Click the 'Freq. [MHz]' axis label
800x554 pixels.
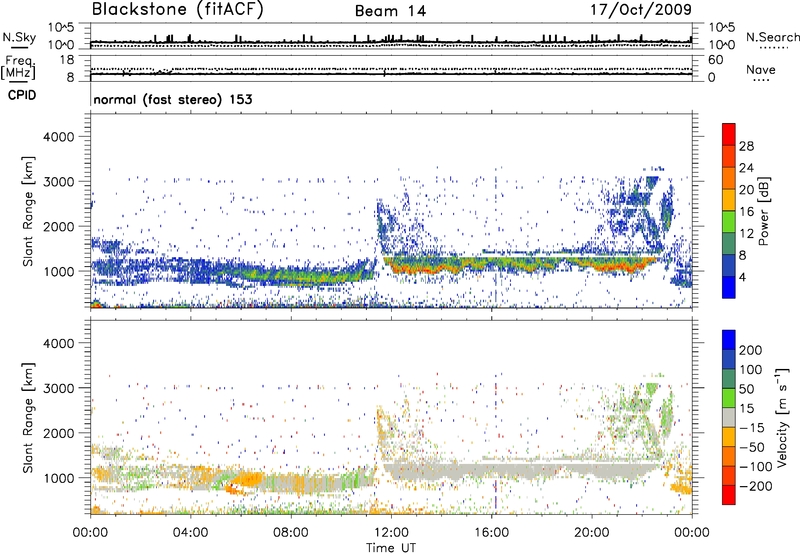(x=18, y=68)
